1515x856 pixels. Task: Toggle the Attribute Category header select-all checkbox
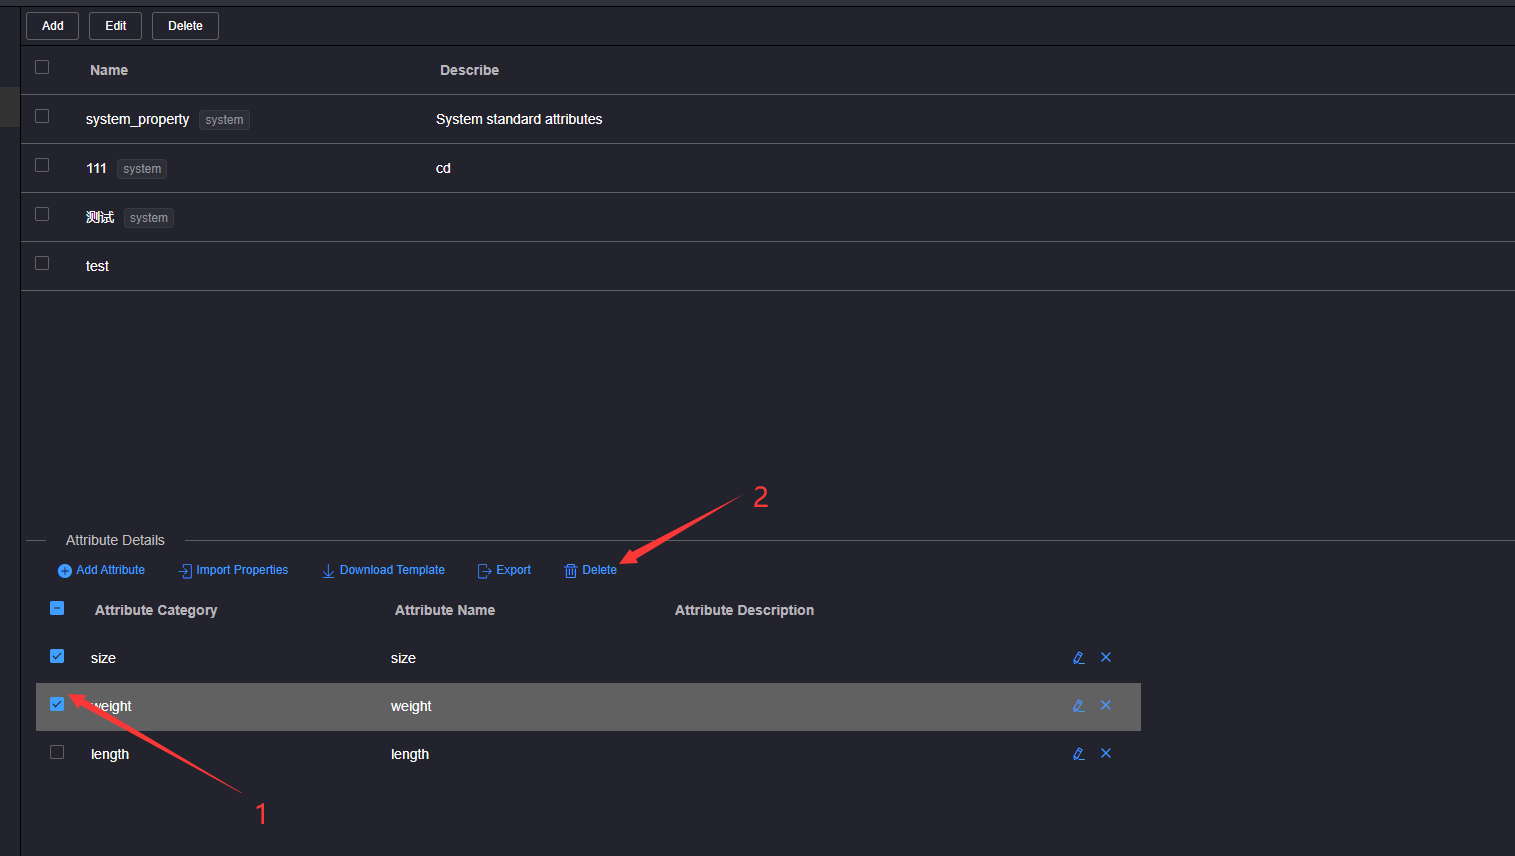click(x=57, y=608)
